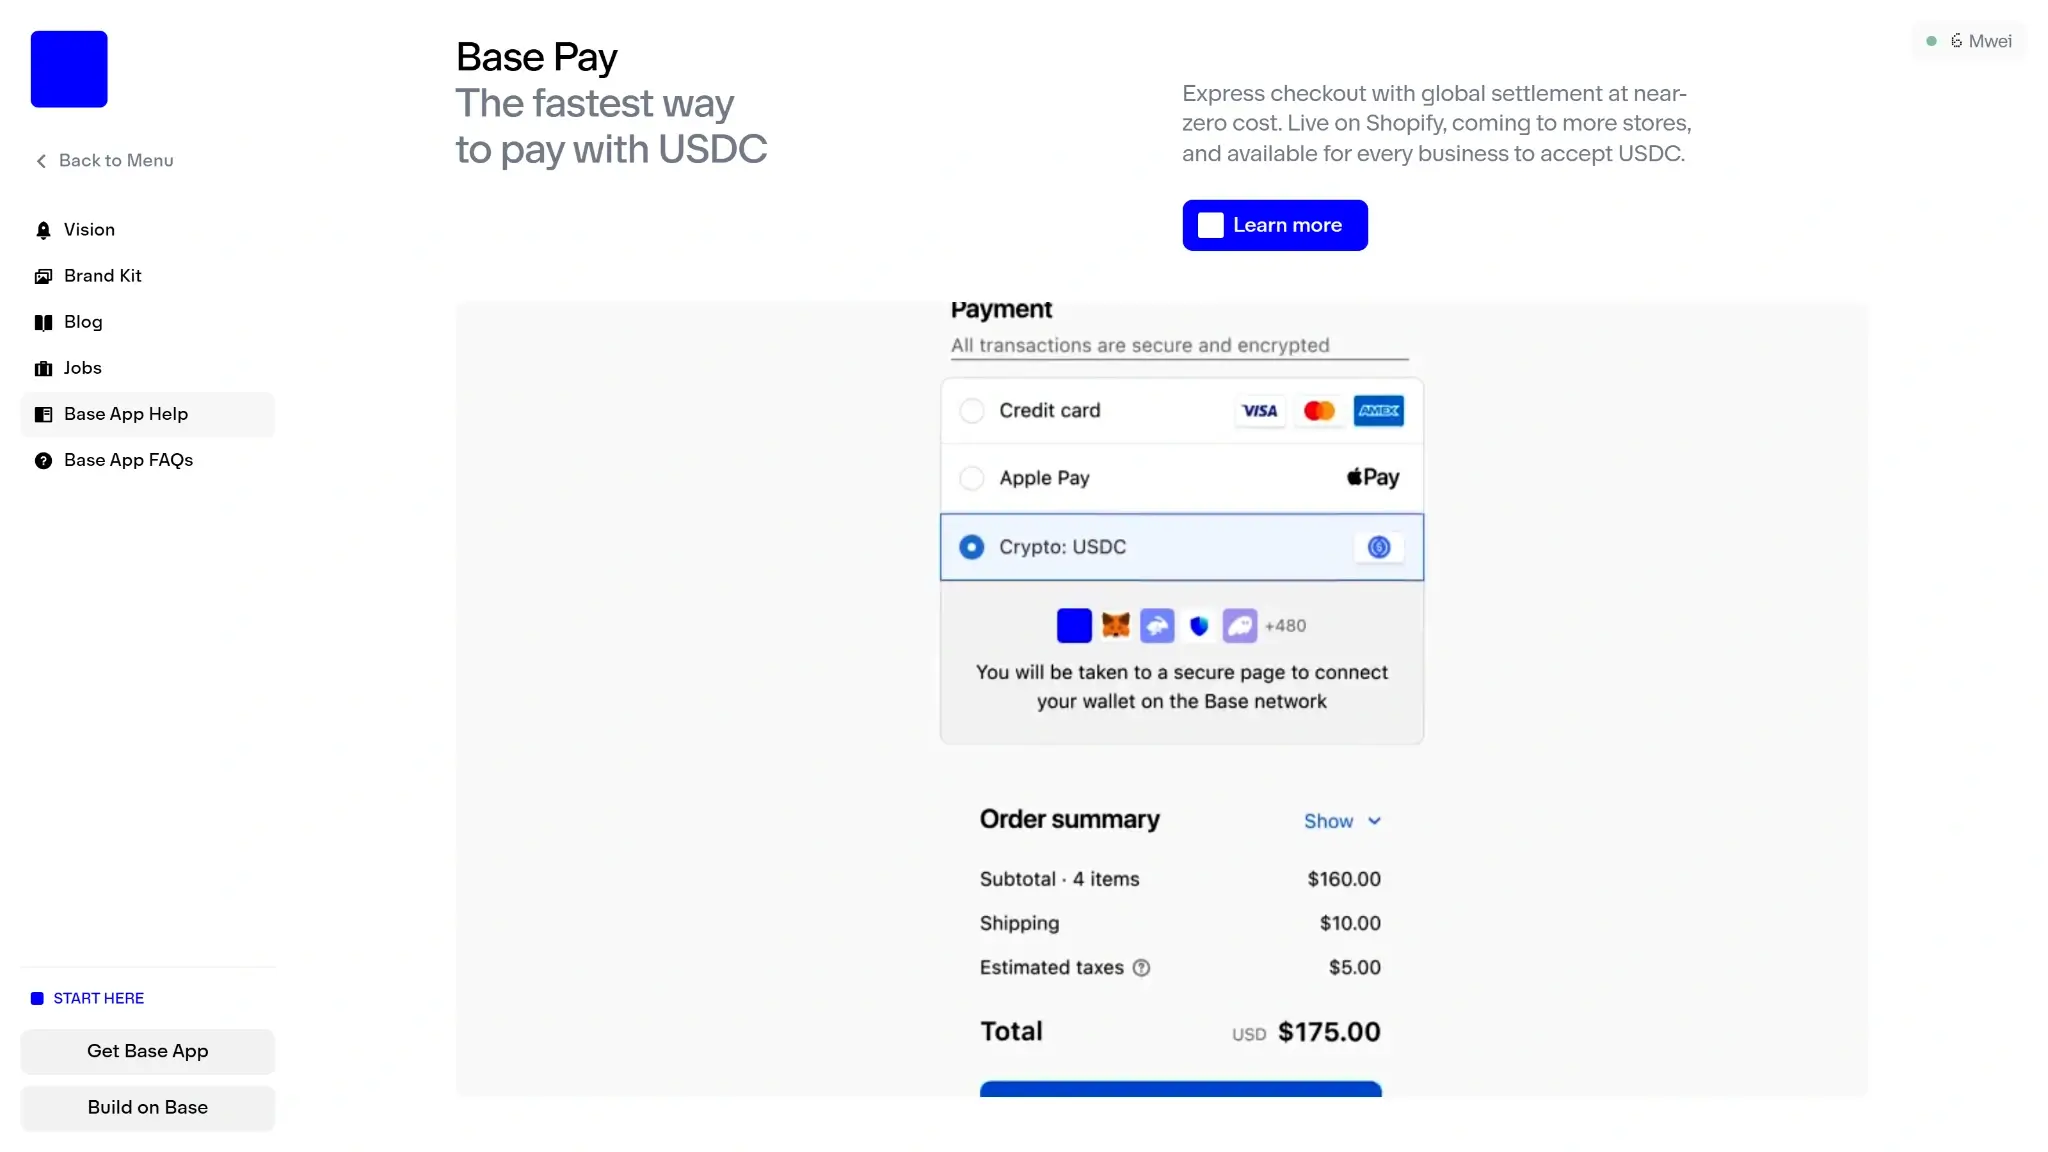Click the MetaMask fox wallet icon

click(1116, 625)
